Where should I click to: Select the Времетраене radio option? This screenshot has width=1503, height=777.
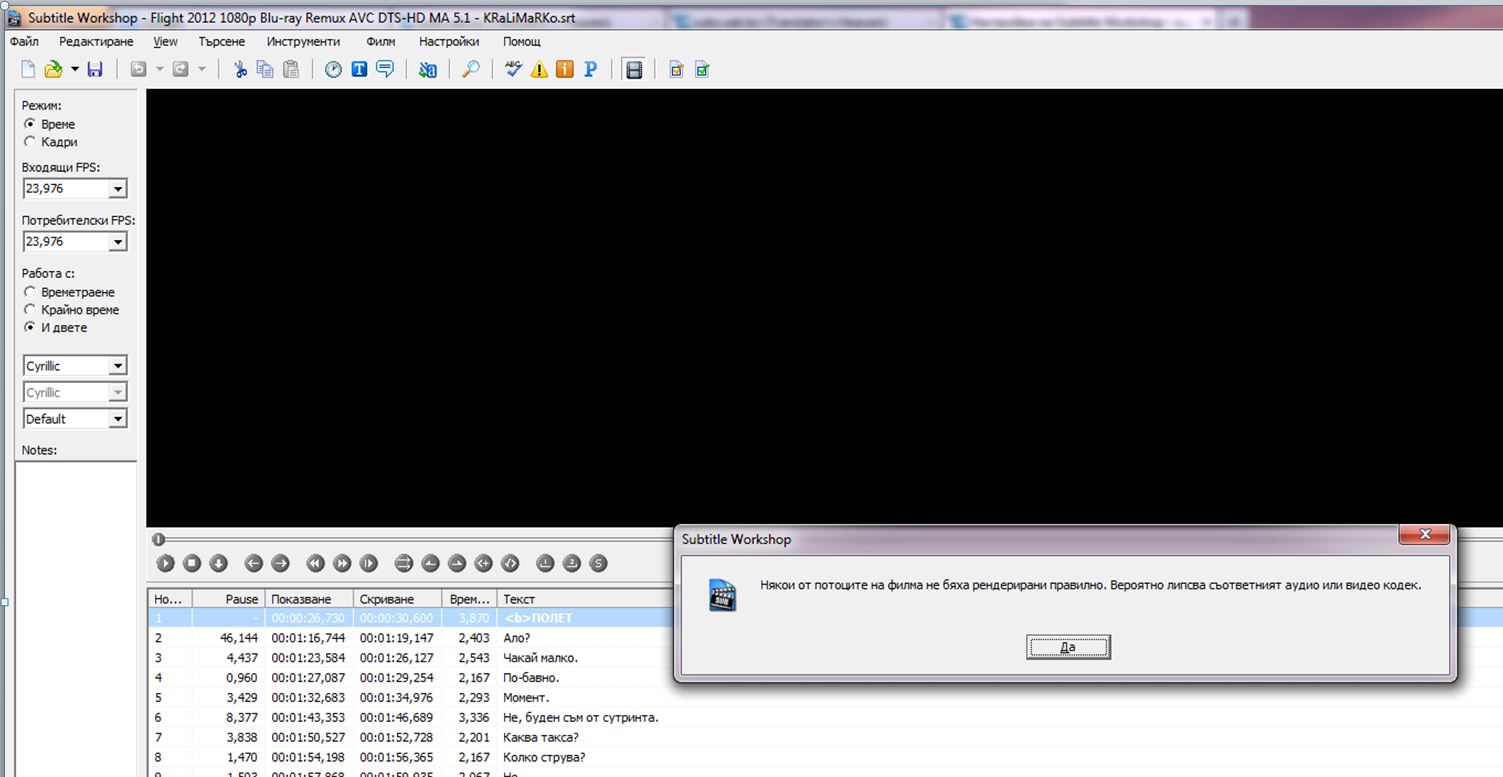point(30,292)
